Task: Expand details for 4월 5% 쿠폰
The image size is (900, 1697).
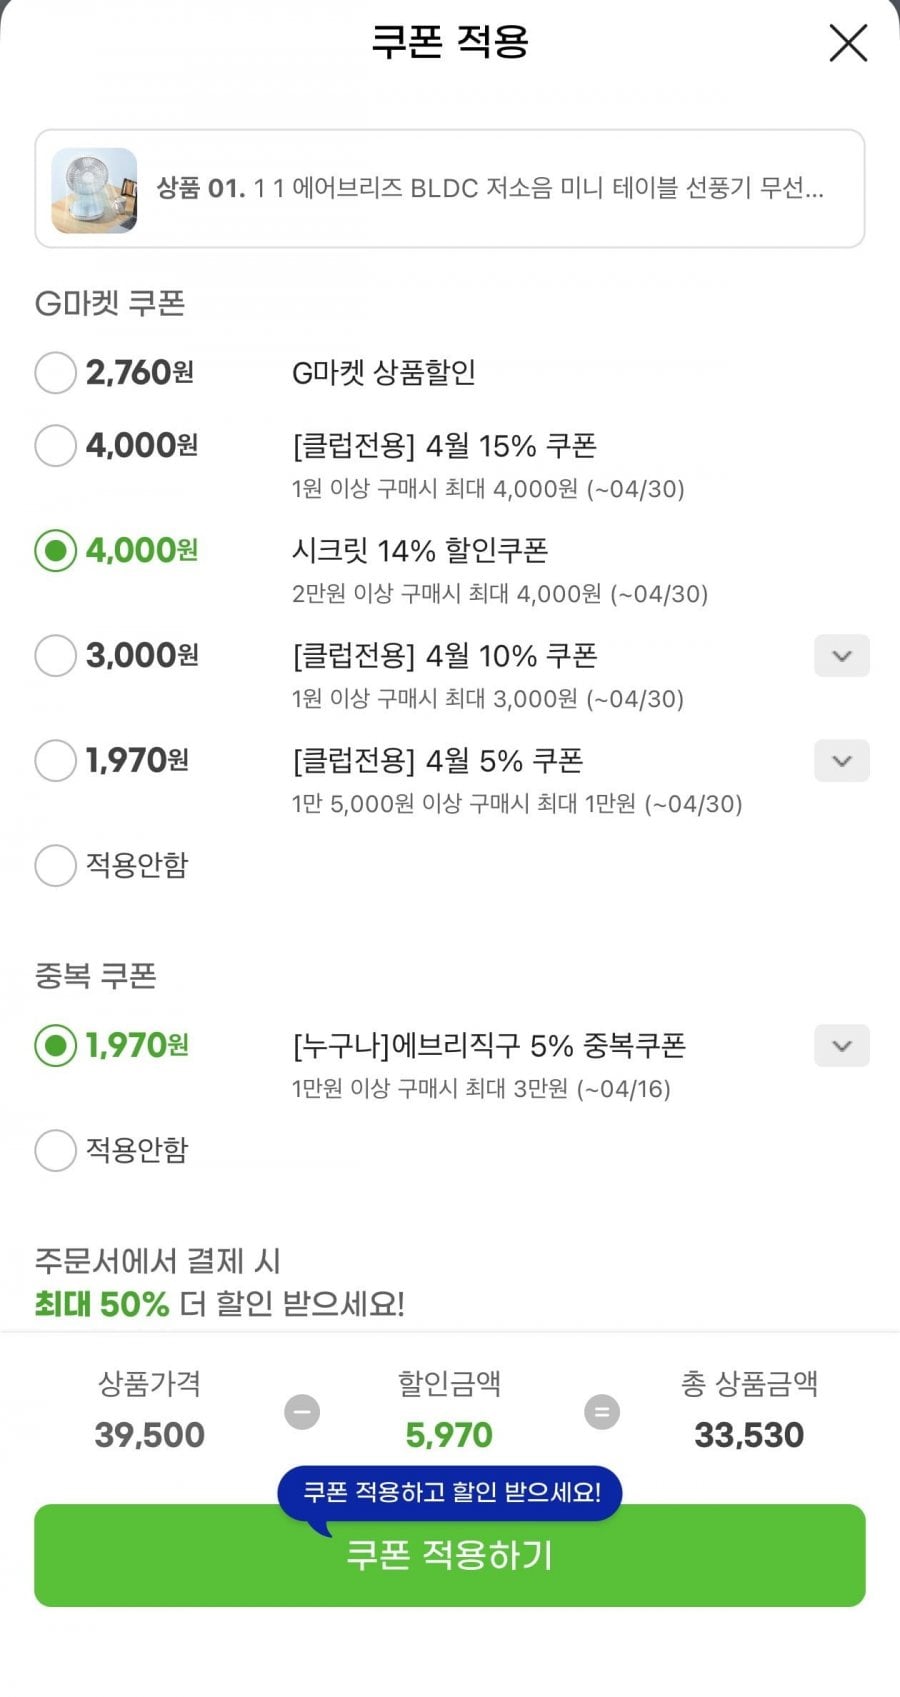Action: pyautogui.click(x=841, y=761)
